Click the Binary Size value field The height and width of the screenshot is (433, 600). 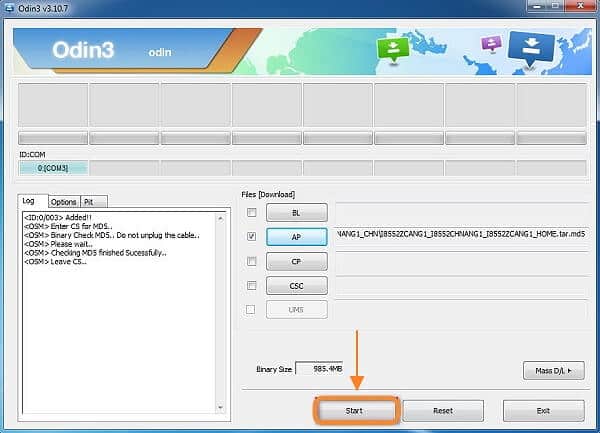(319, 369)
